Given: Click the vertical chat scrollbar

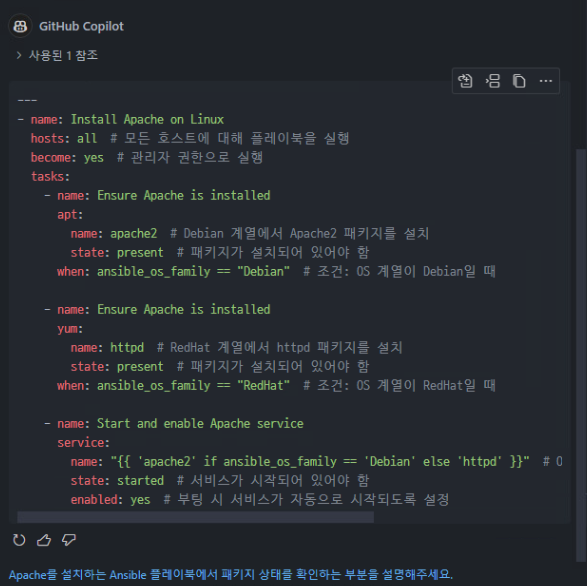Looking at the screenshot, I should coord(581,355).
